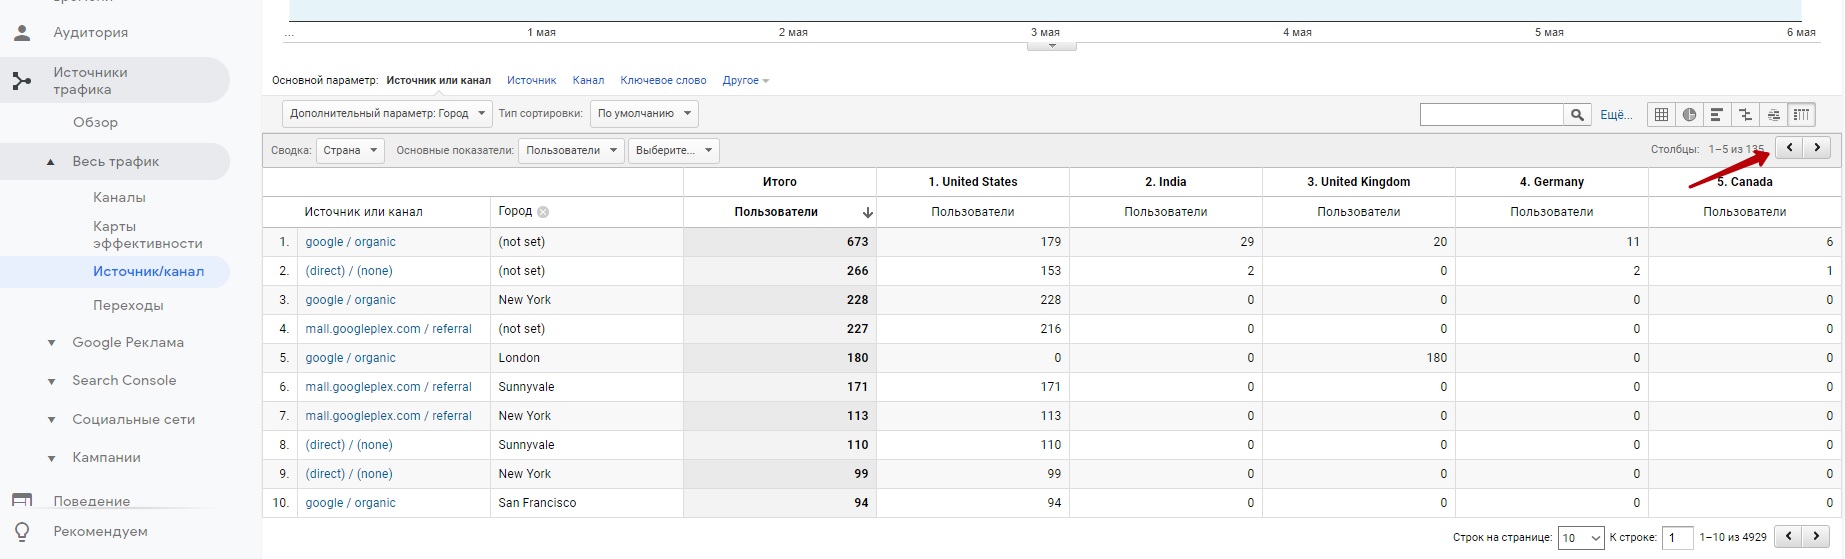Open the timeline collapse handle under 3 мая
Image resolution: width=1845 pixels, height=559 pixels.
1051,45
